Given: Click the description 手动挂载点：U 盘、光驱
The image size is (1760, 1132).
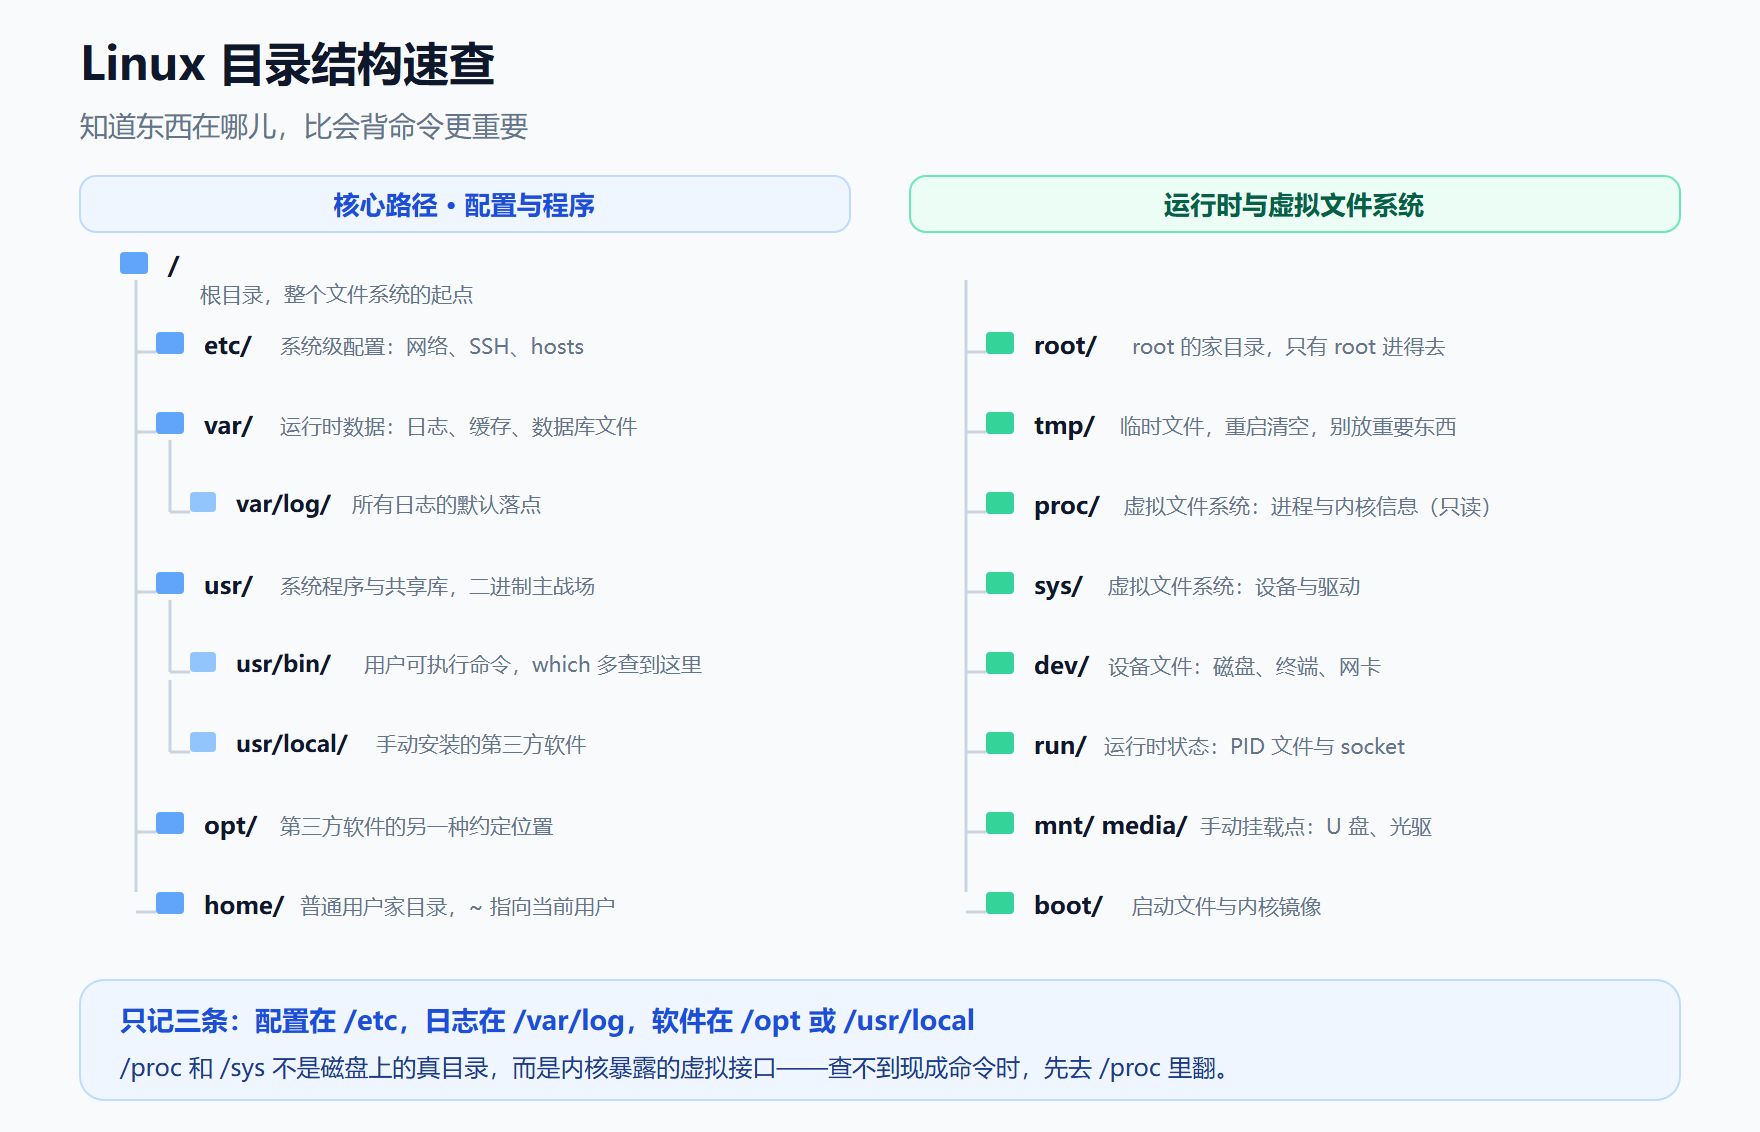Looking at the screenshot, I should 1316,827.
